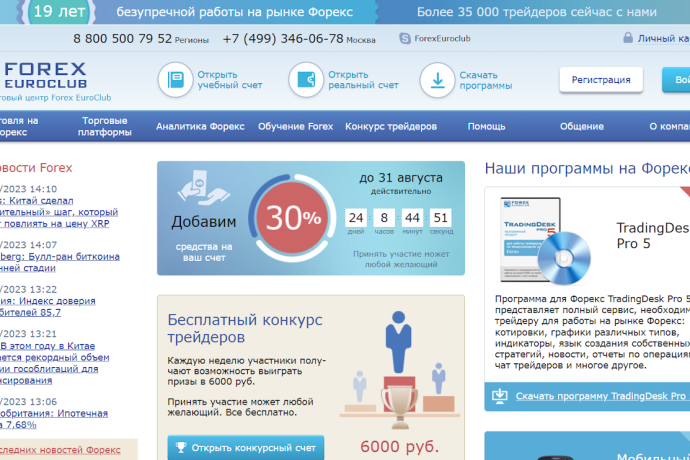Click the countdown days value 24
Screen dimensions: 690x460
(x=356, y=217)
